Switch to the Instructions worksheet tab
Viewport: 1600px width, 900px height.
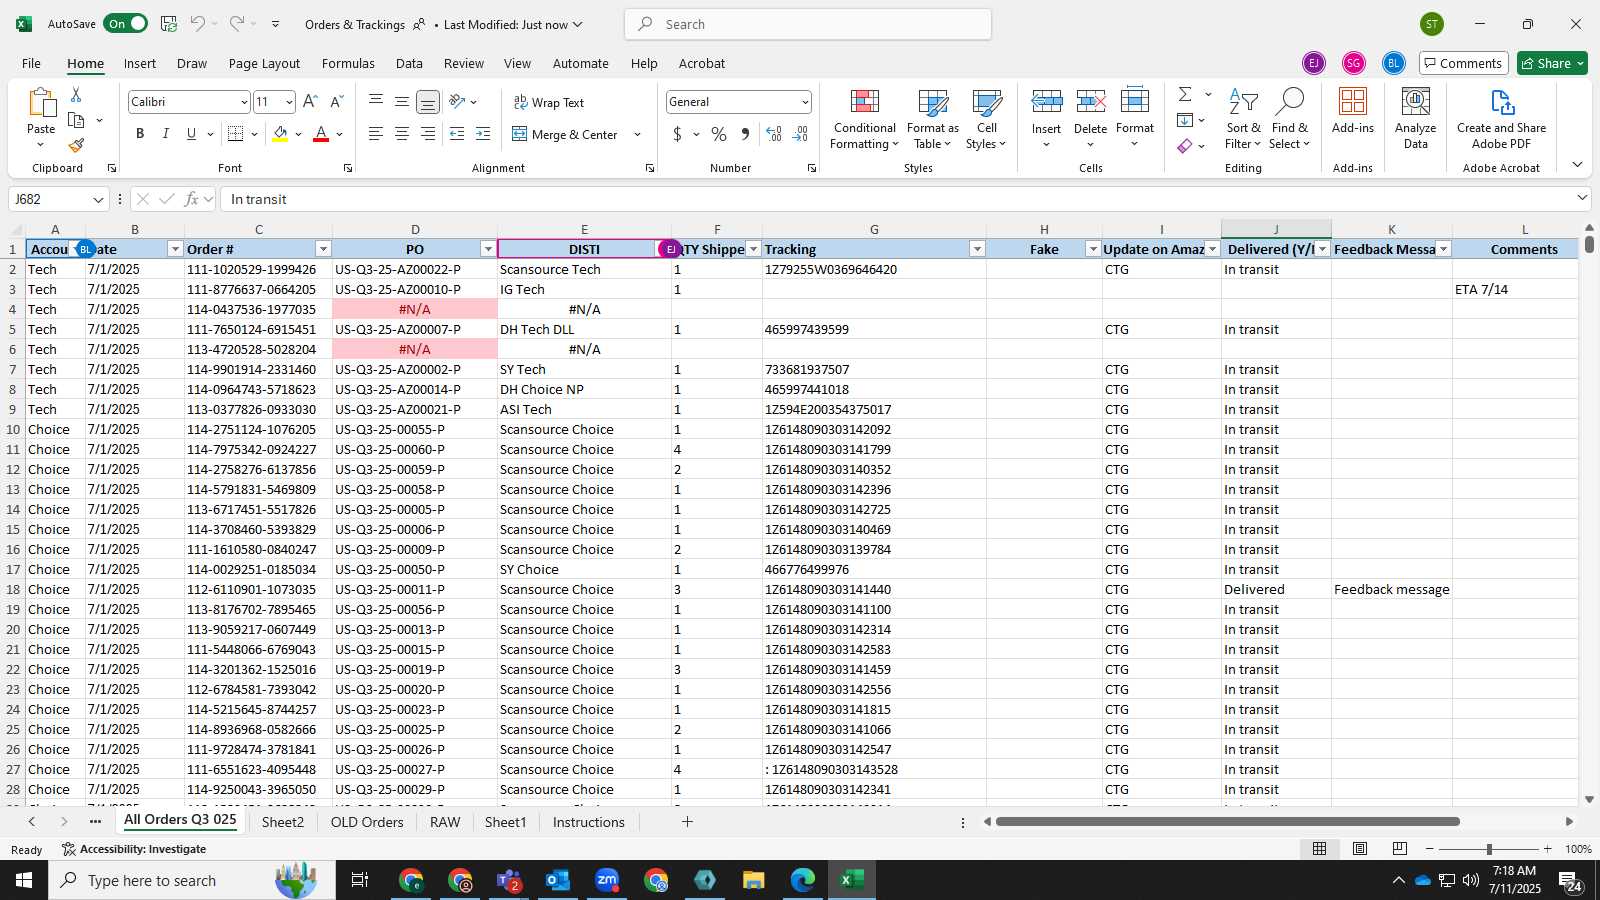pyautogui.click(x=588, y=822)
